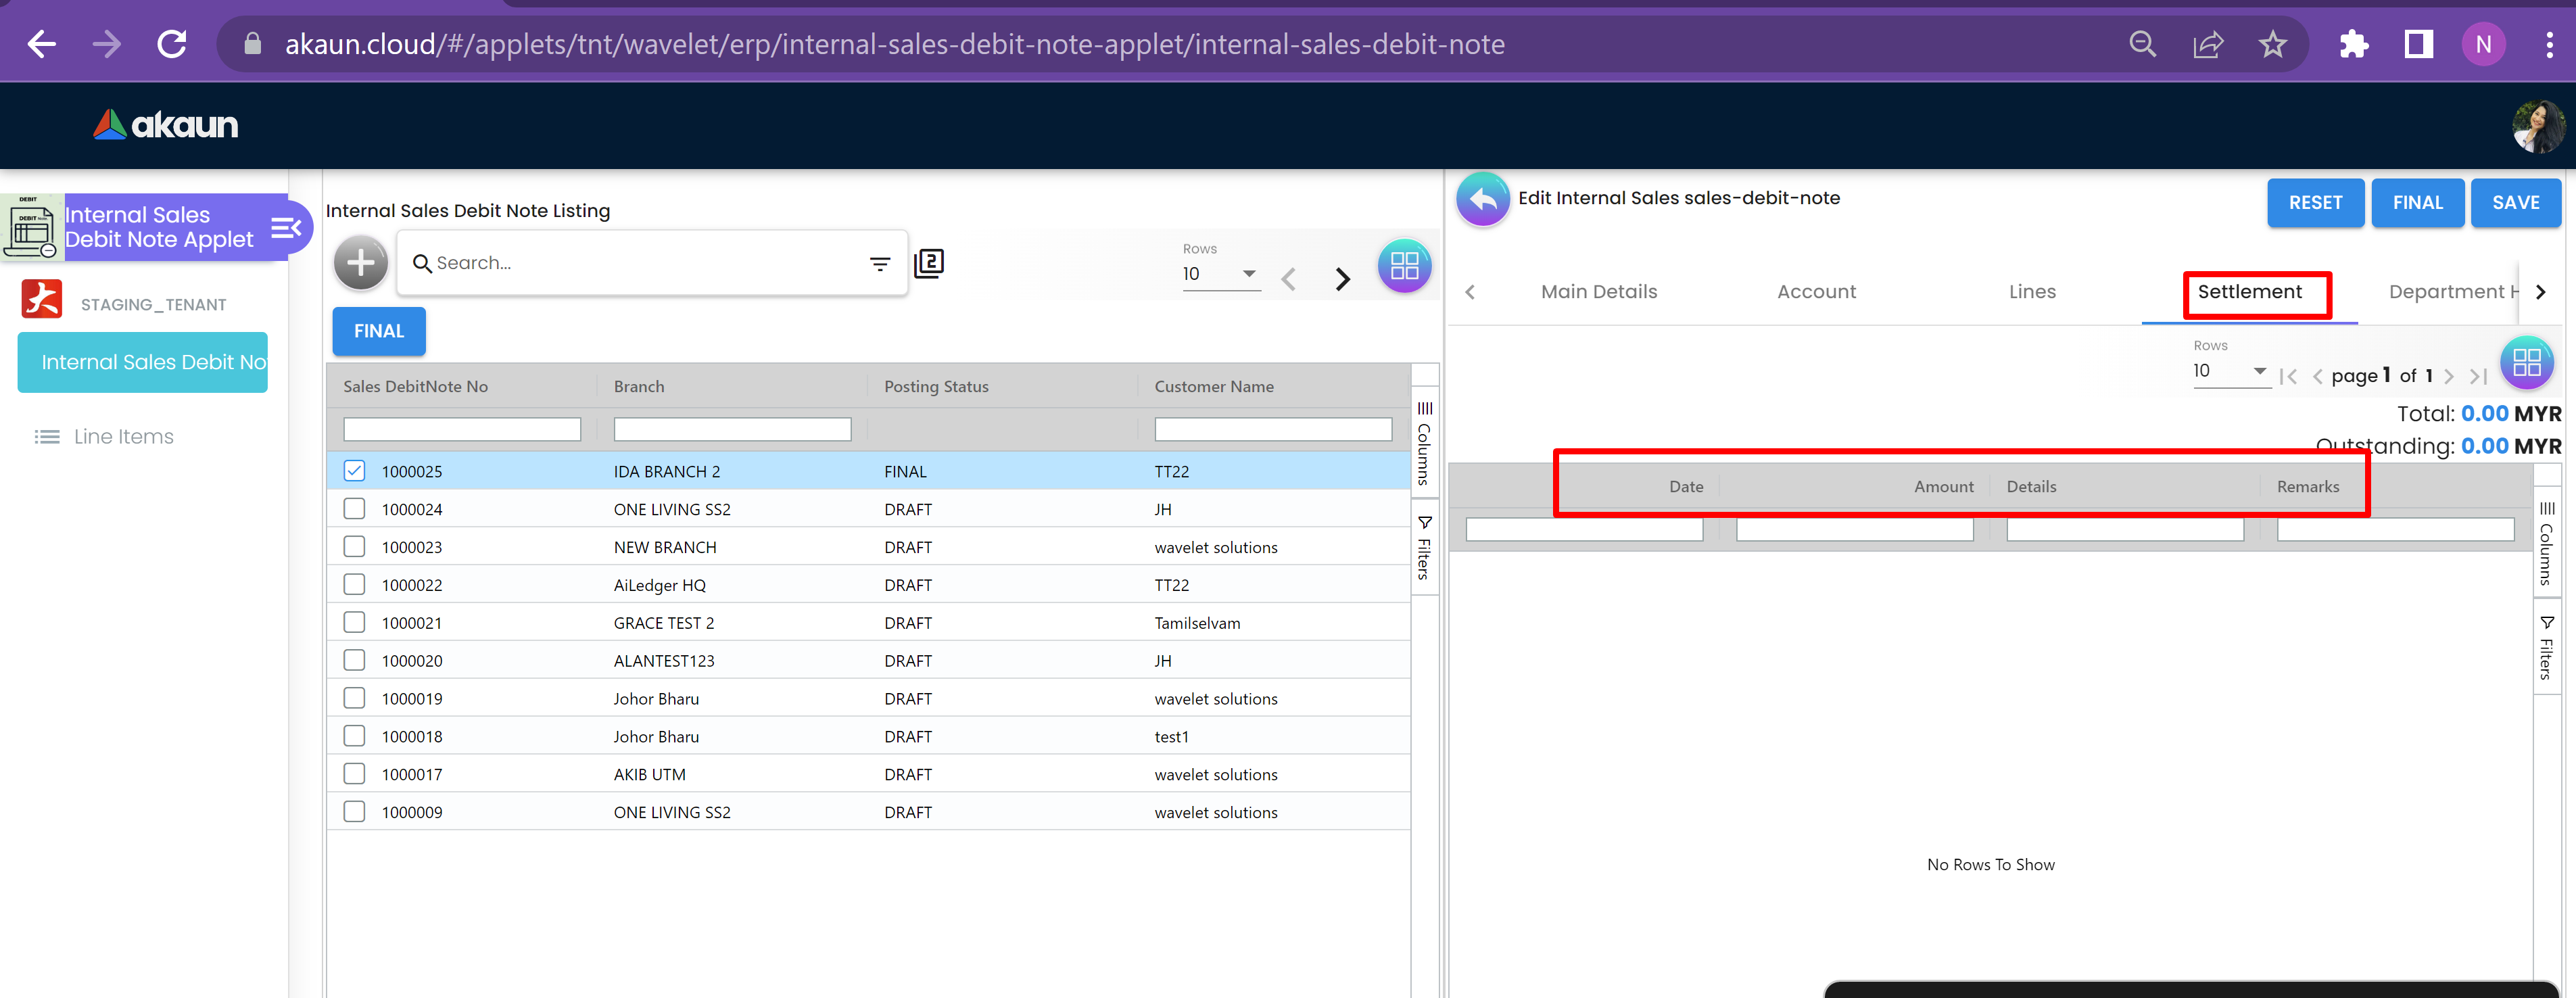Open the listing Rows per page dropdown
The width and height of the screenshot is (2576, 998).
[x=1220, y=274]
